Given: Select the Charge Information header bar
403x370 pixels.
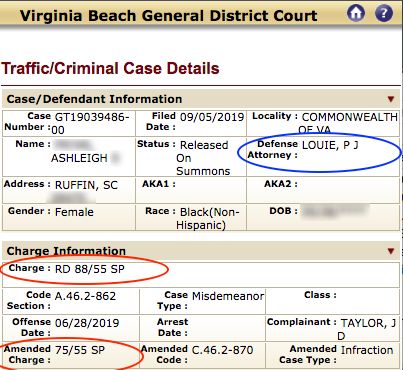Looking at the screenshot, I should coord(201,251).
